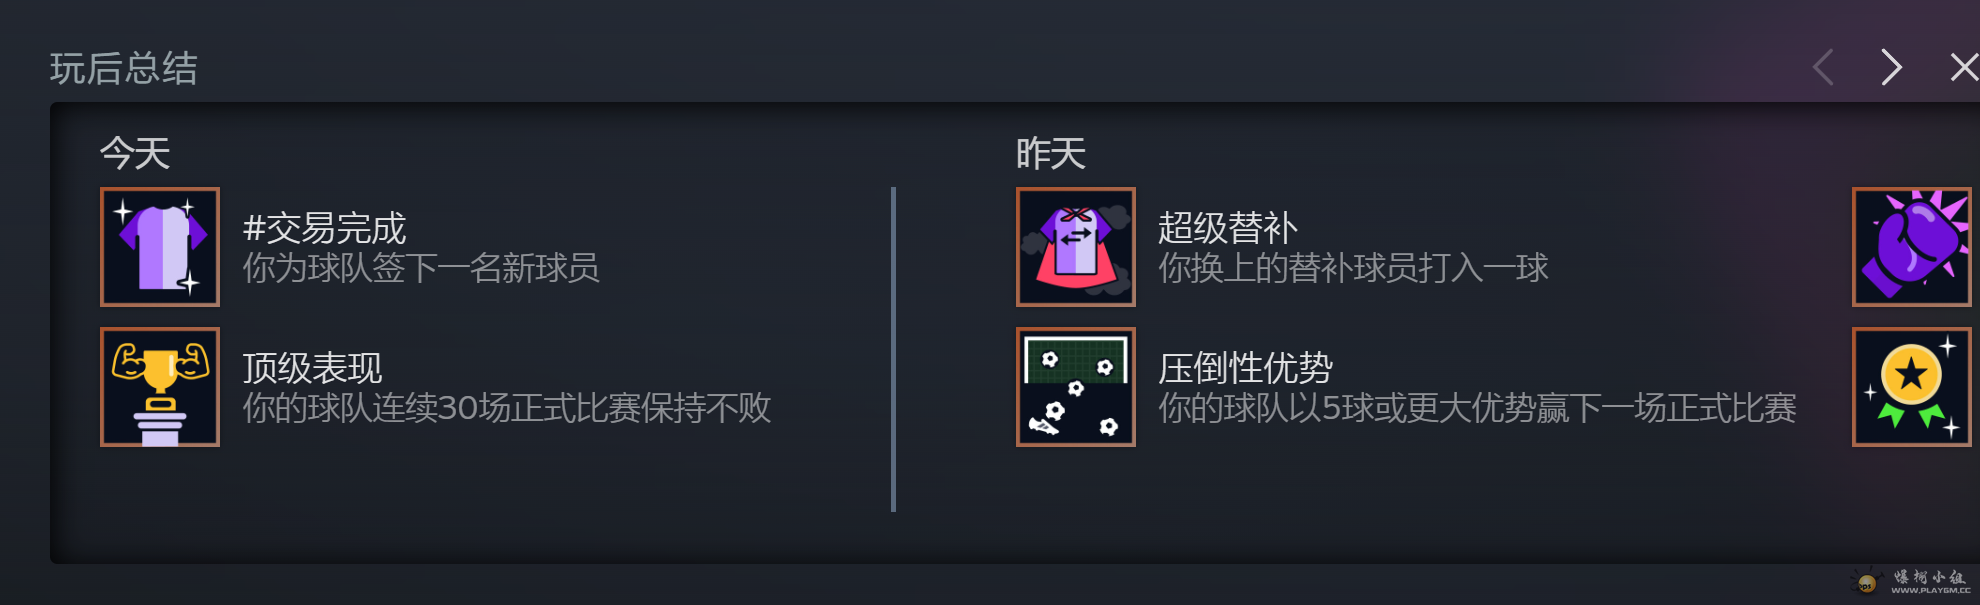Viewport: 1980px width, 605px height.
Task: Click the 玩后总结 heading
Action: 124,68
